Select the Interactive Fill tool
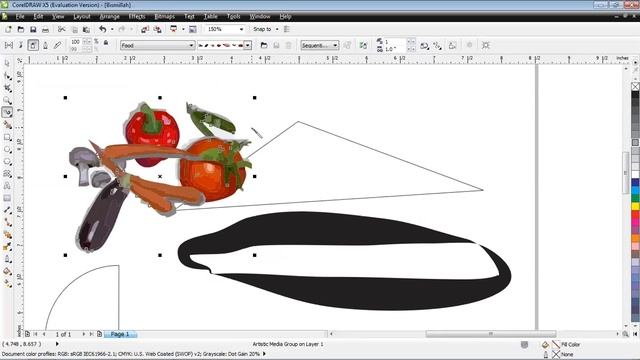Viewport: 640px width, 360px height. (x=7, y=283)
